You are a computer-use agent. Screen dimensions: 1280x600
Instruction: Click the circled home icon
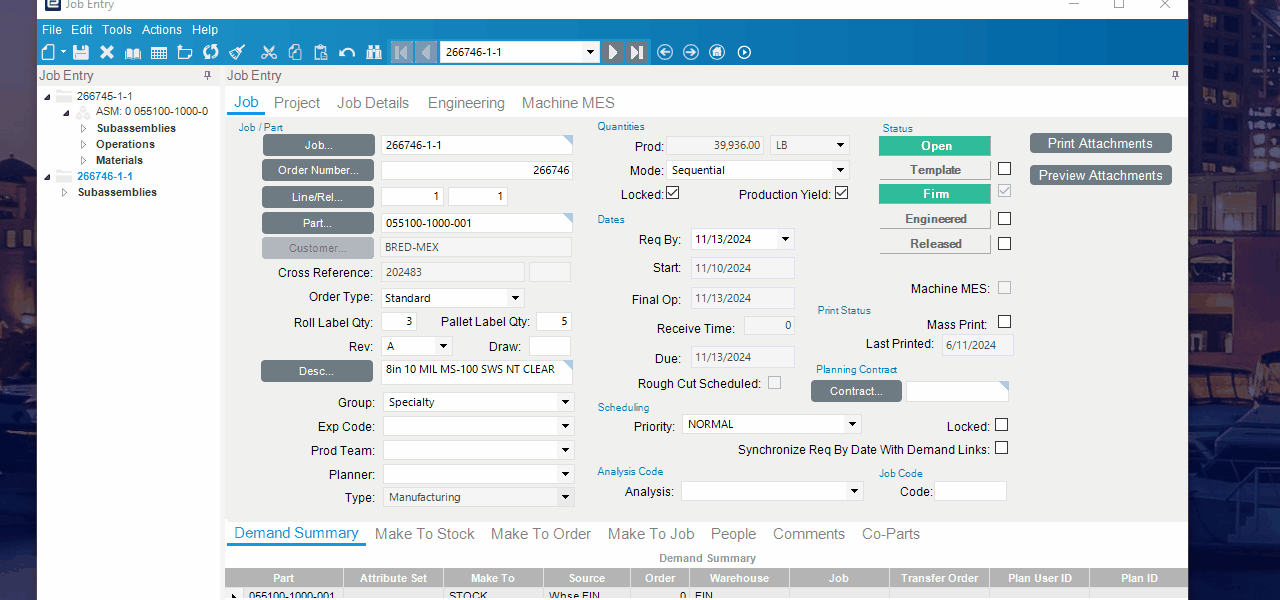click(x=717, y=52)
